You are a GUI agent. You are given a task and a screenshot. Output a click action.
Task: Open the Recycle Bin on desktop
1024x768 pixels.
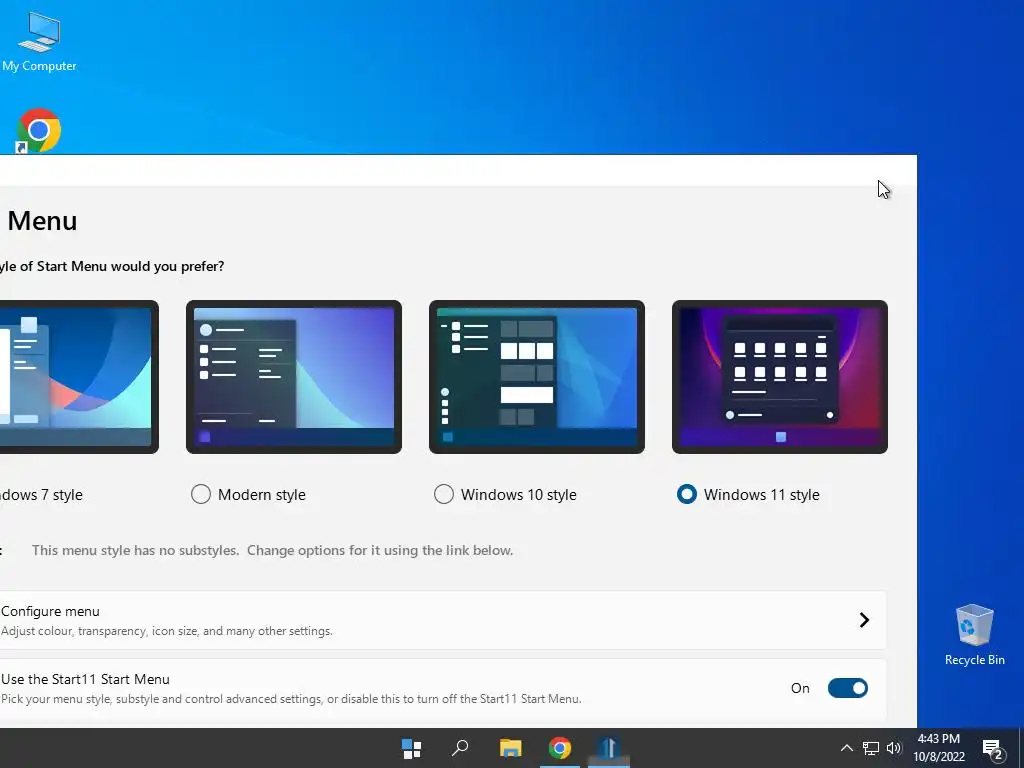[x=974, y=634]
